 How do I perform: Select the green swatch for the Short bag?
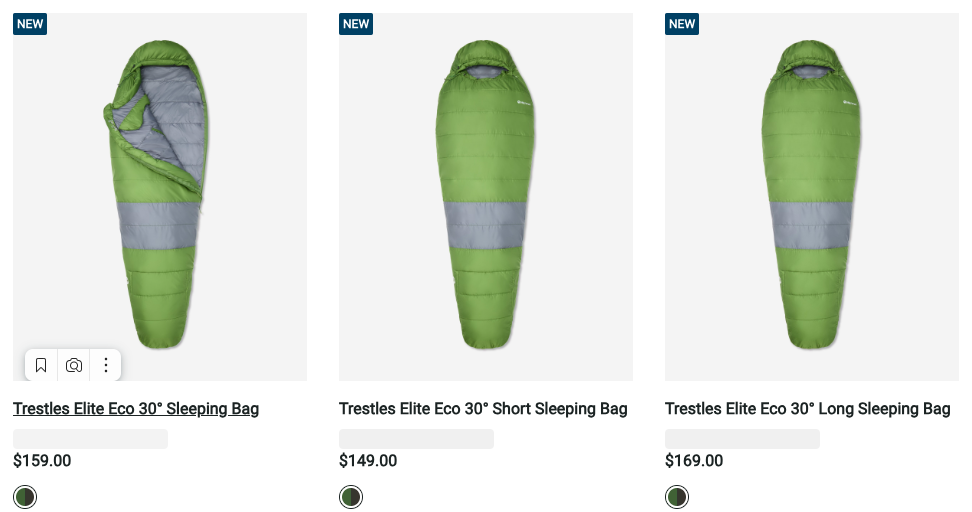click(351, 497)
